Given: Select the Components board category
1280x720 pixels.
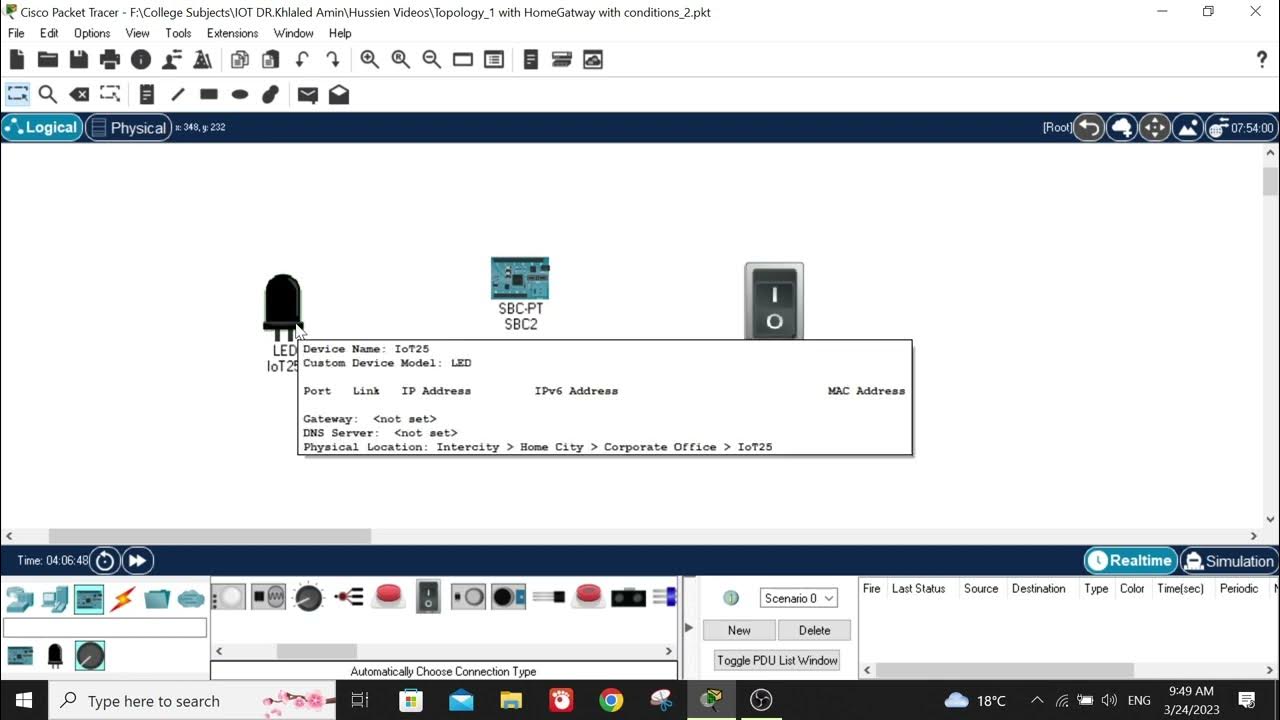Looking at the screenshot, I should point(89,599).
